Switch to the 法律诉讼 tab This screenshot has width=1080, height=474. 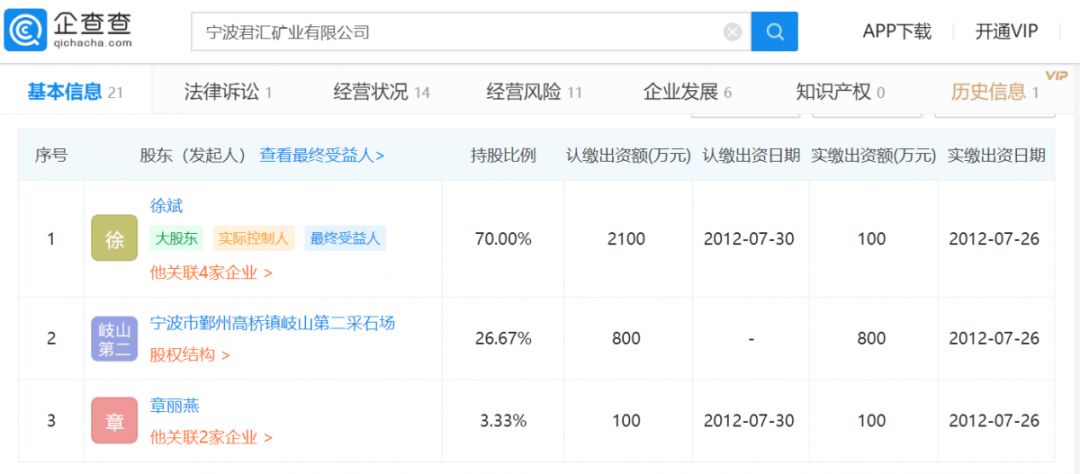tap(228, 92)
